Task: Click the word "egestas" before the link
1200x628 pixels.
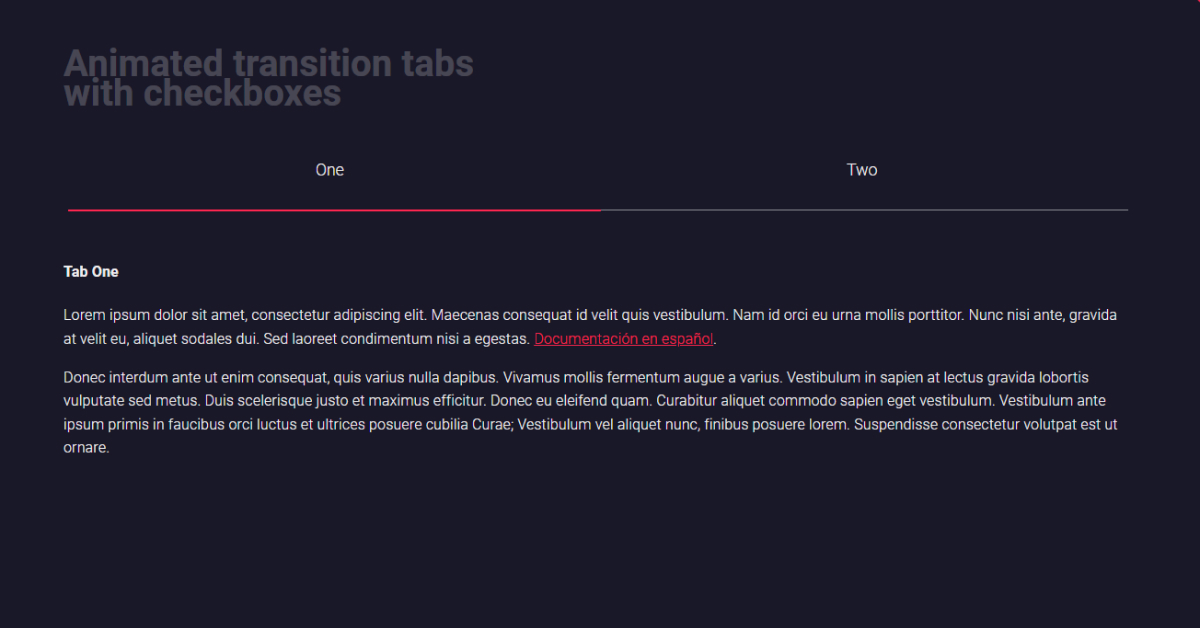Action: click(500, 338)
